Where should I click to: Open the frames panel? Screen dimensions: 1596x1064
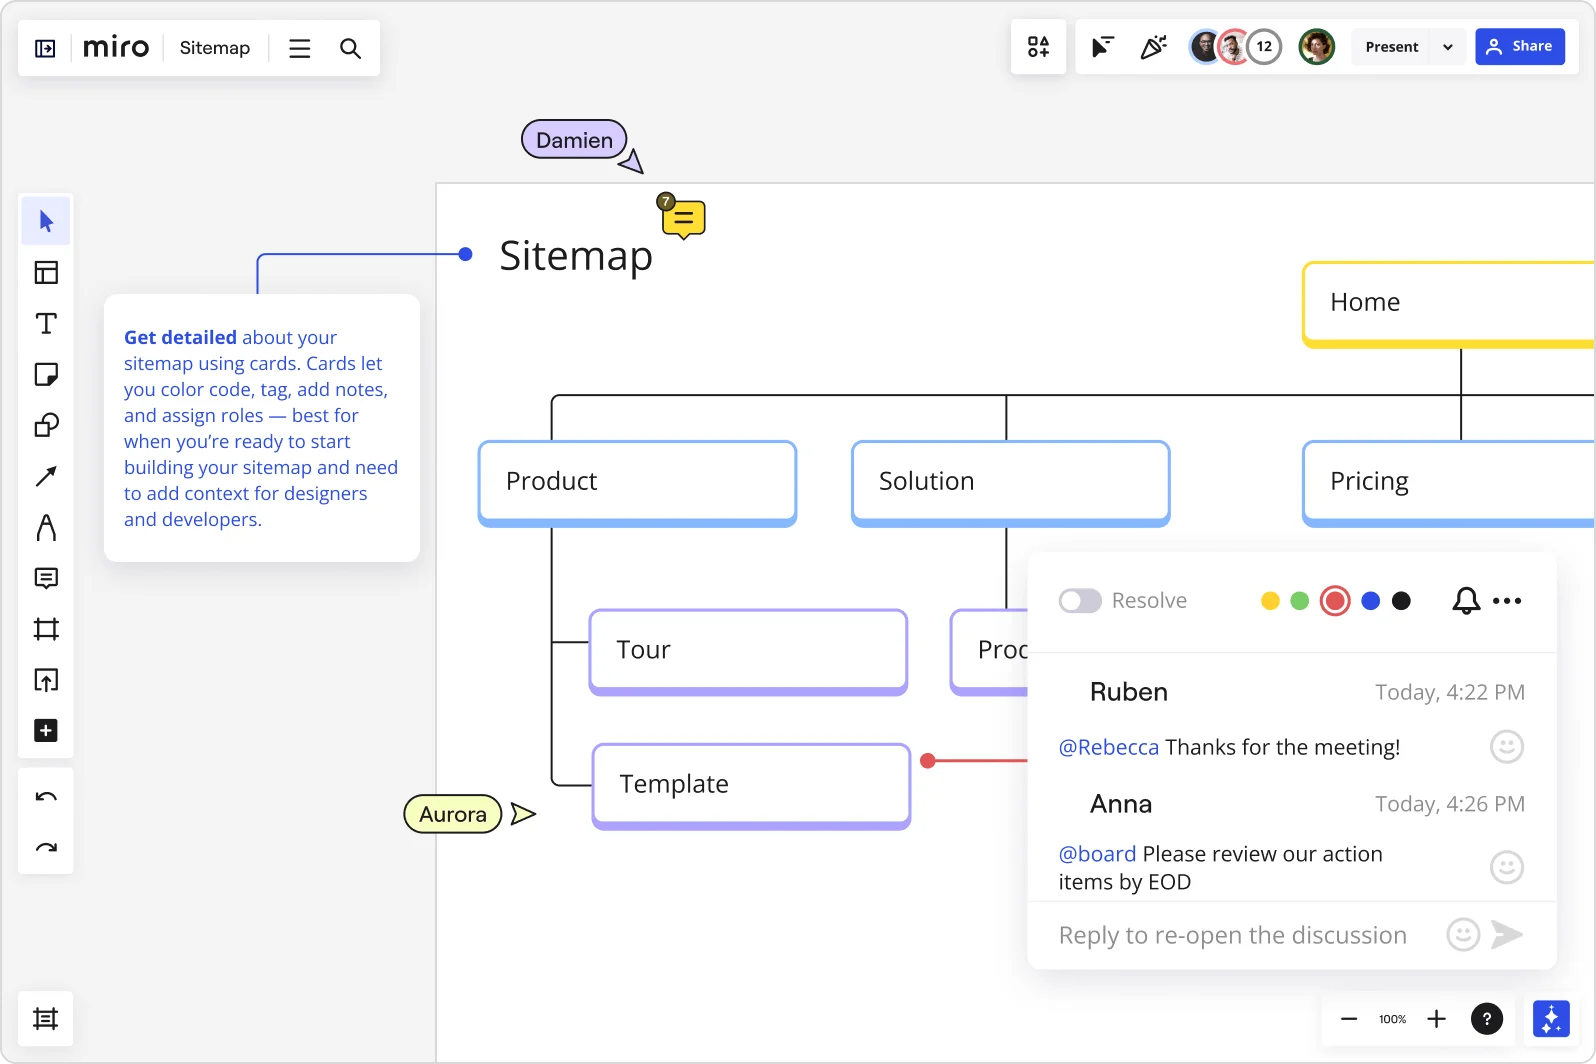pos(45,1019)
